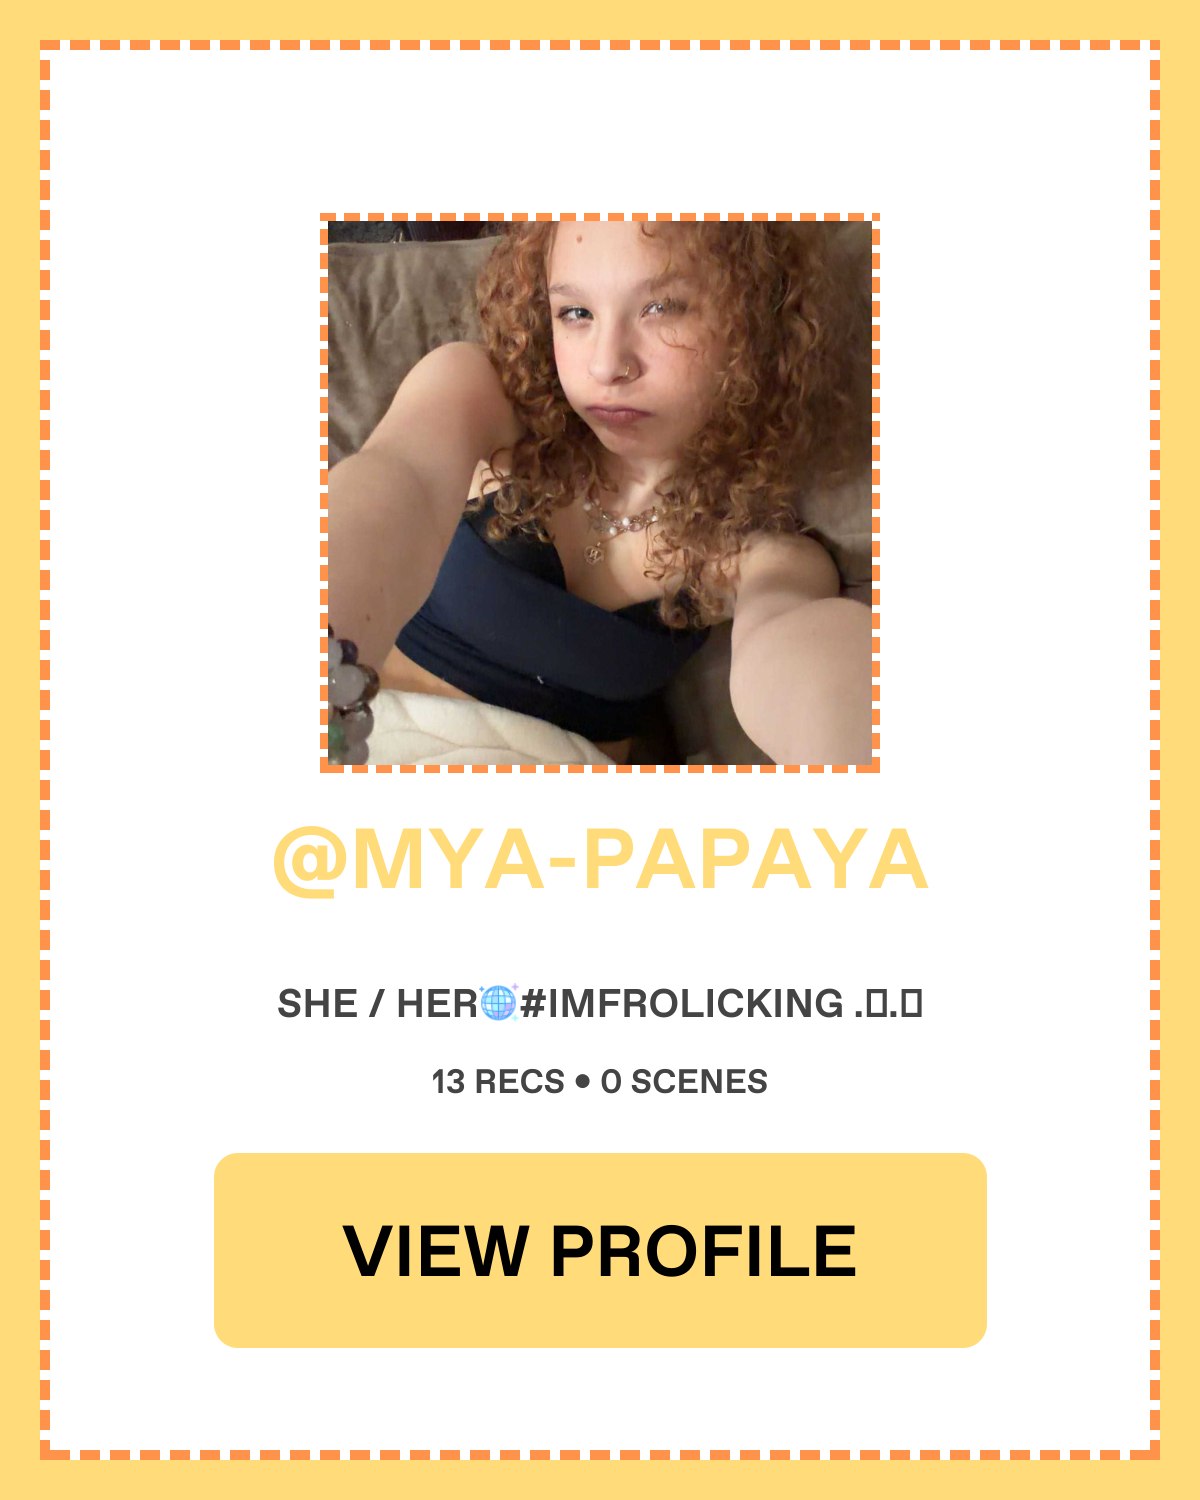Click the PAPAYA part of the username
The width and height of the screenshot is (1200, 1500).
[755, 860]
